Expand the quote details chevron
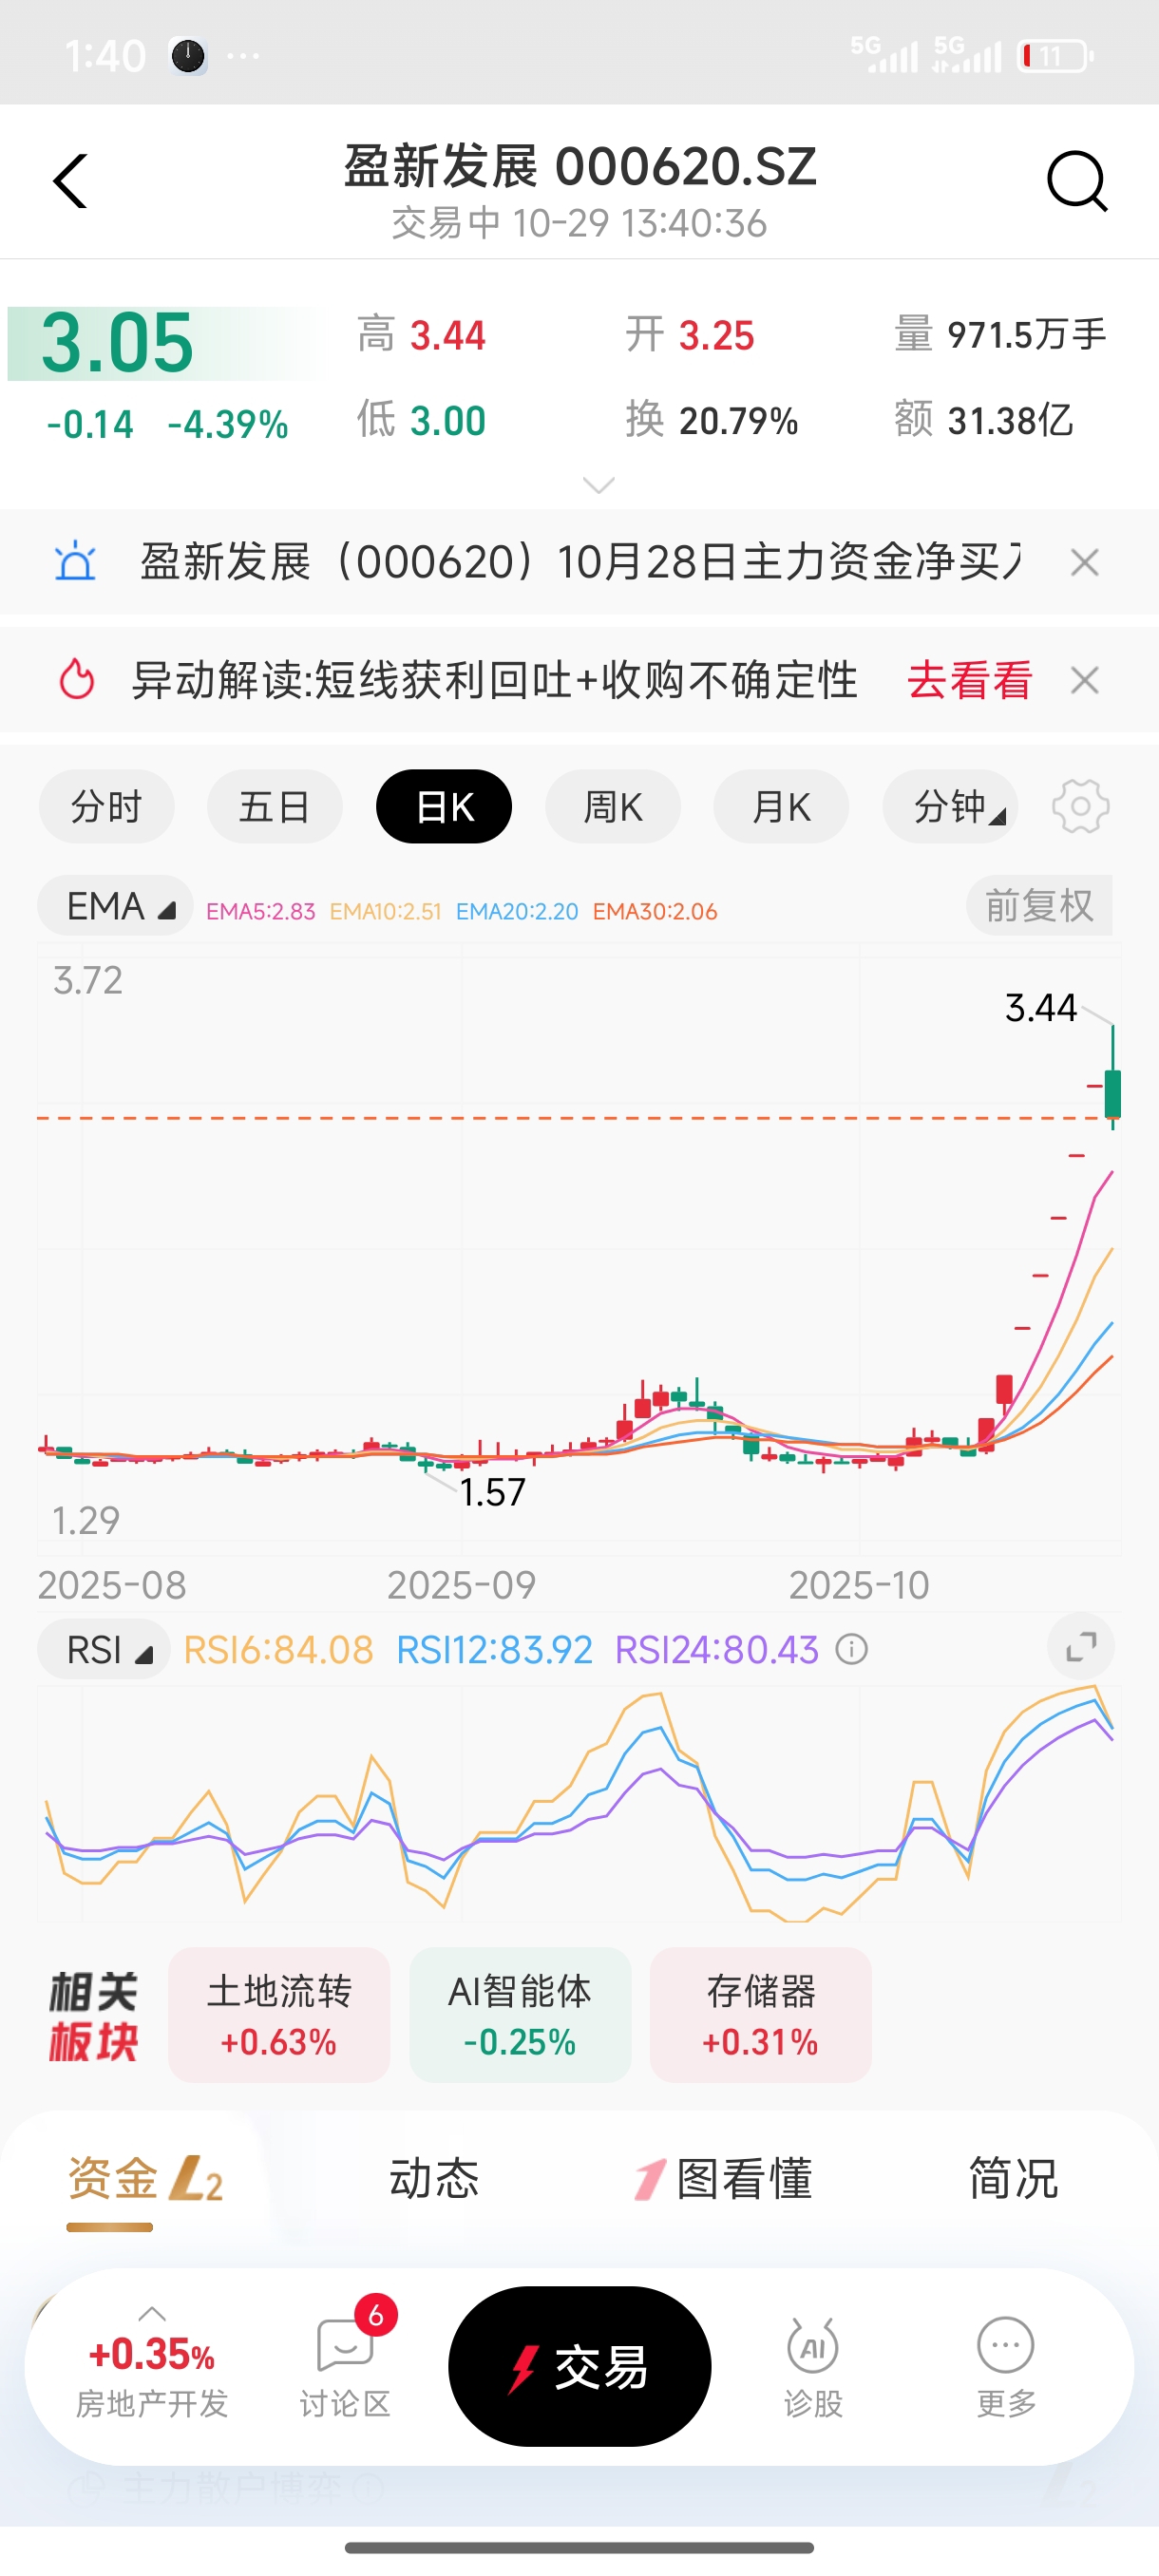 (x=598, y=485)
